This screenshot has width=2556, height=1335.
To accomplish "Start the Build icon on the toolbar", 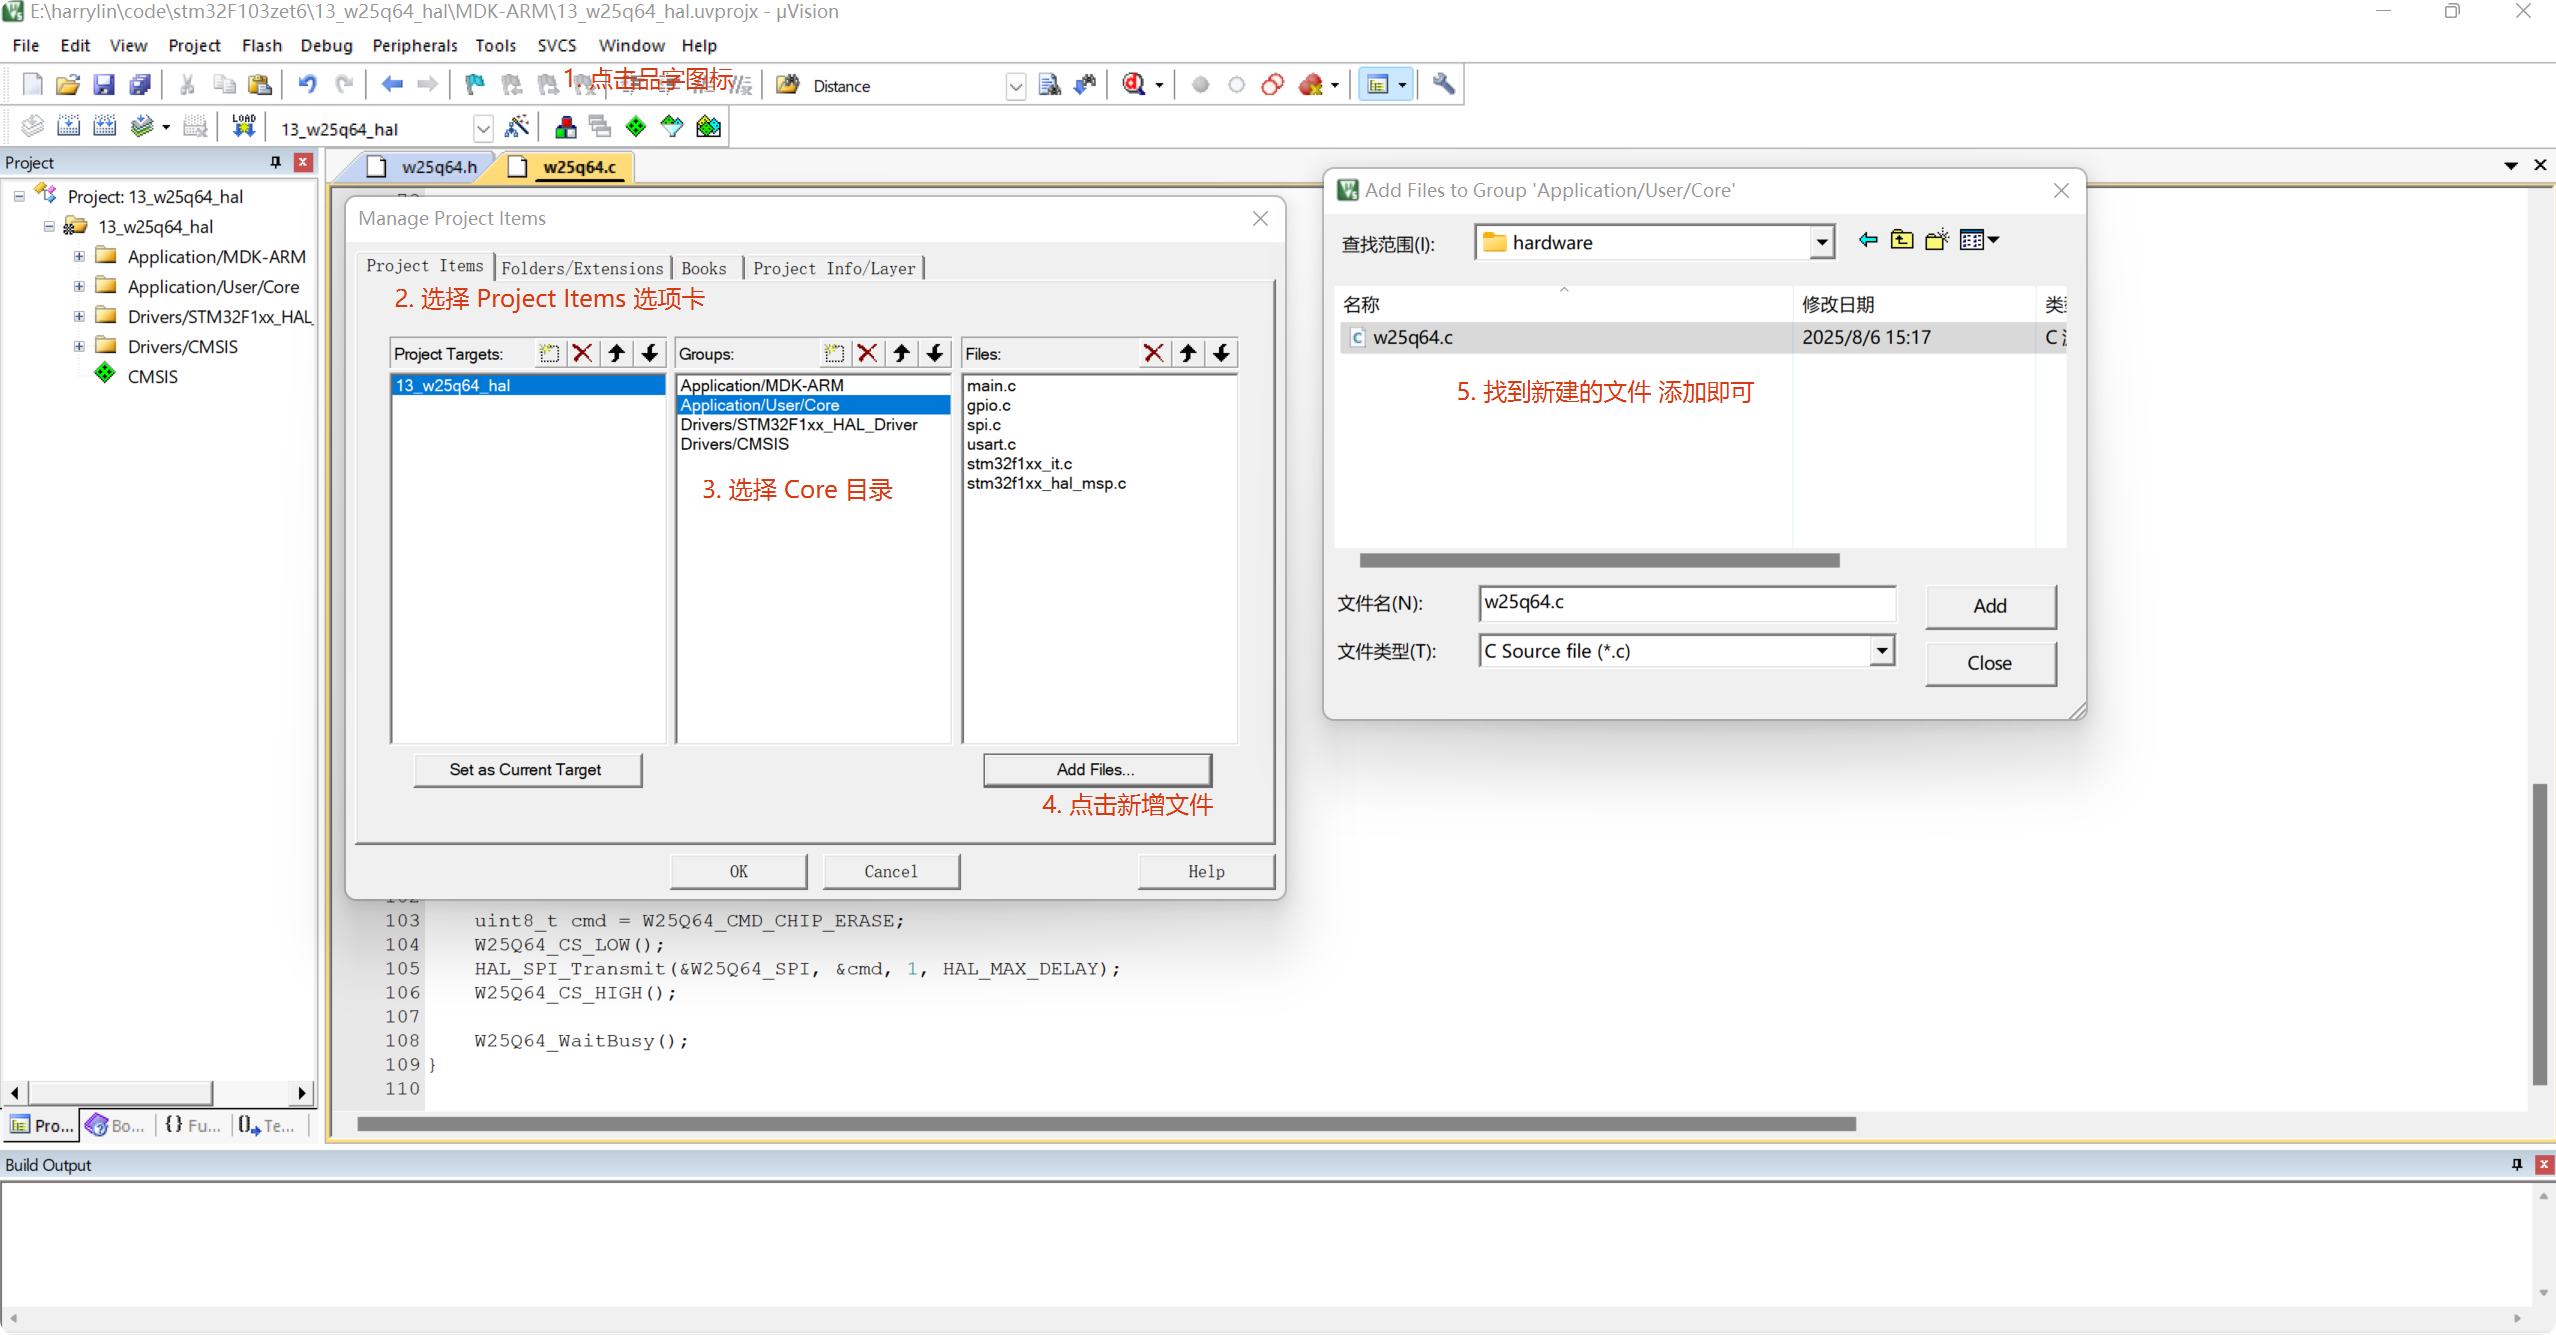I will point(68,126).
